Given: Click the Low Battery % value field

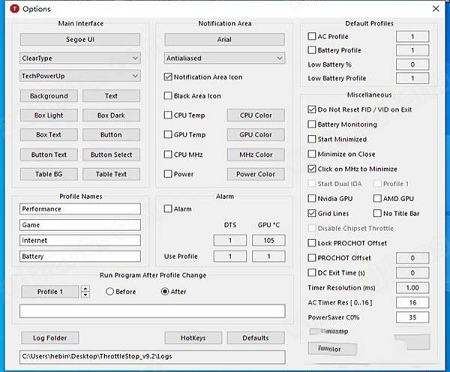Looking at the screenshot, I should (412, 64).
